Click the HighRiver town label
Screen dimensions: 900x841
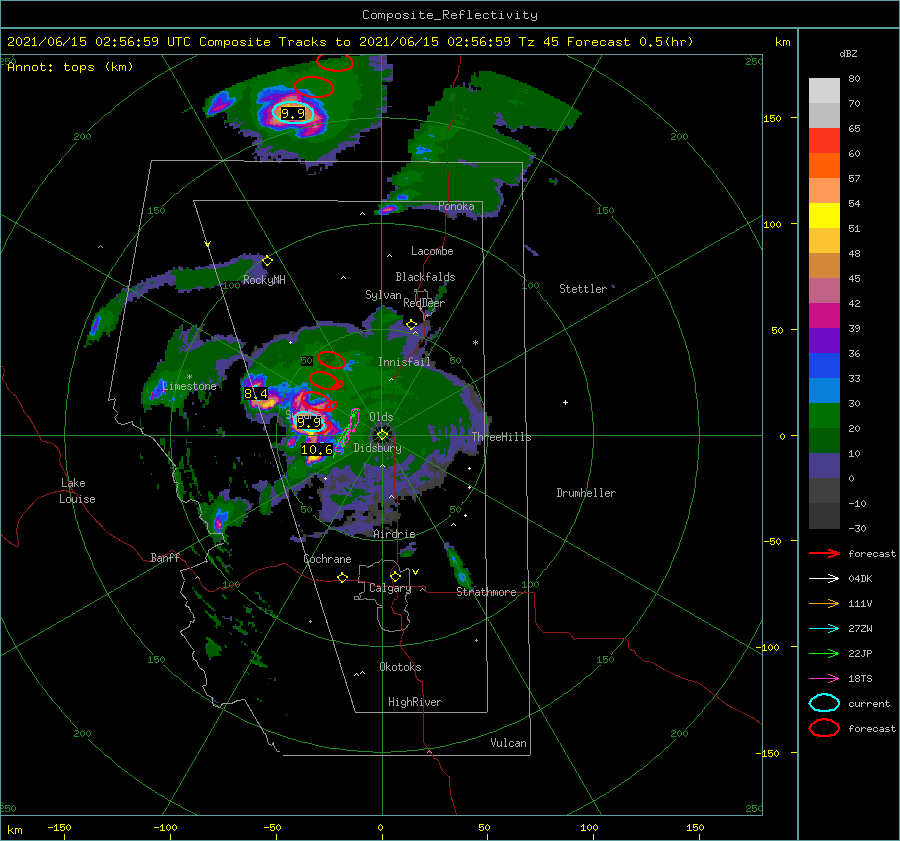click(x=415, y=702)
